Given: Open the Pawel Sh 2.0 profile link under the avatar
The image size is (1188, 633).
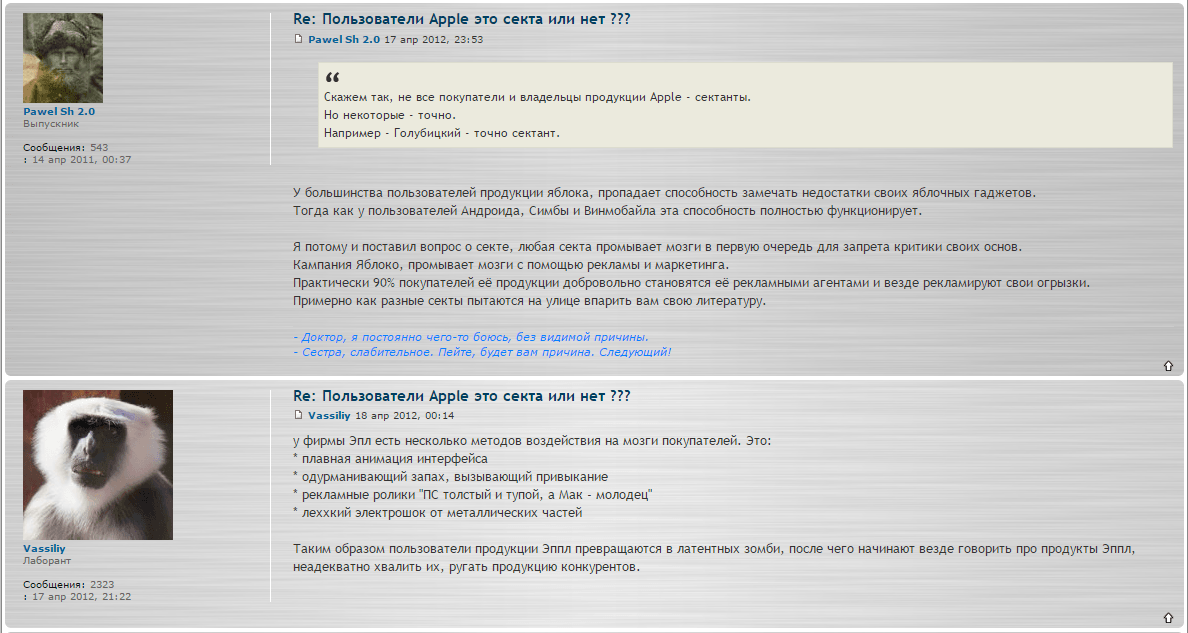Looking at the screenshot, I should [59, 112].
